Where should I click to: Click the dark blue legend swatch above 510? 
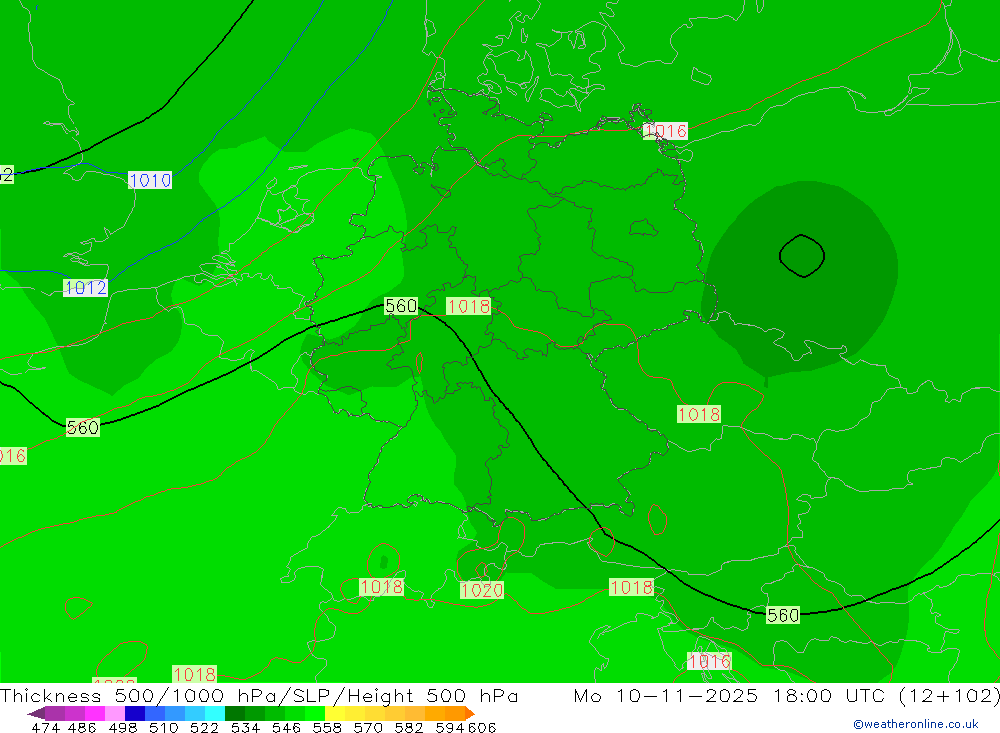click(x=135, y=713)
